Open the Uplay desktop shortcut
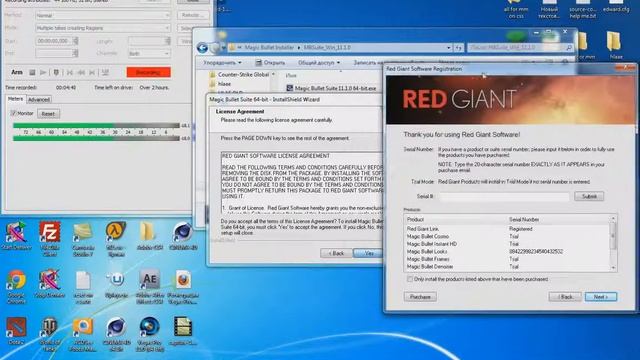 tap(116, 284)
